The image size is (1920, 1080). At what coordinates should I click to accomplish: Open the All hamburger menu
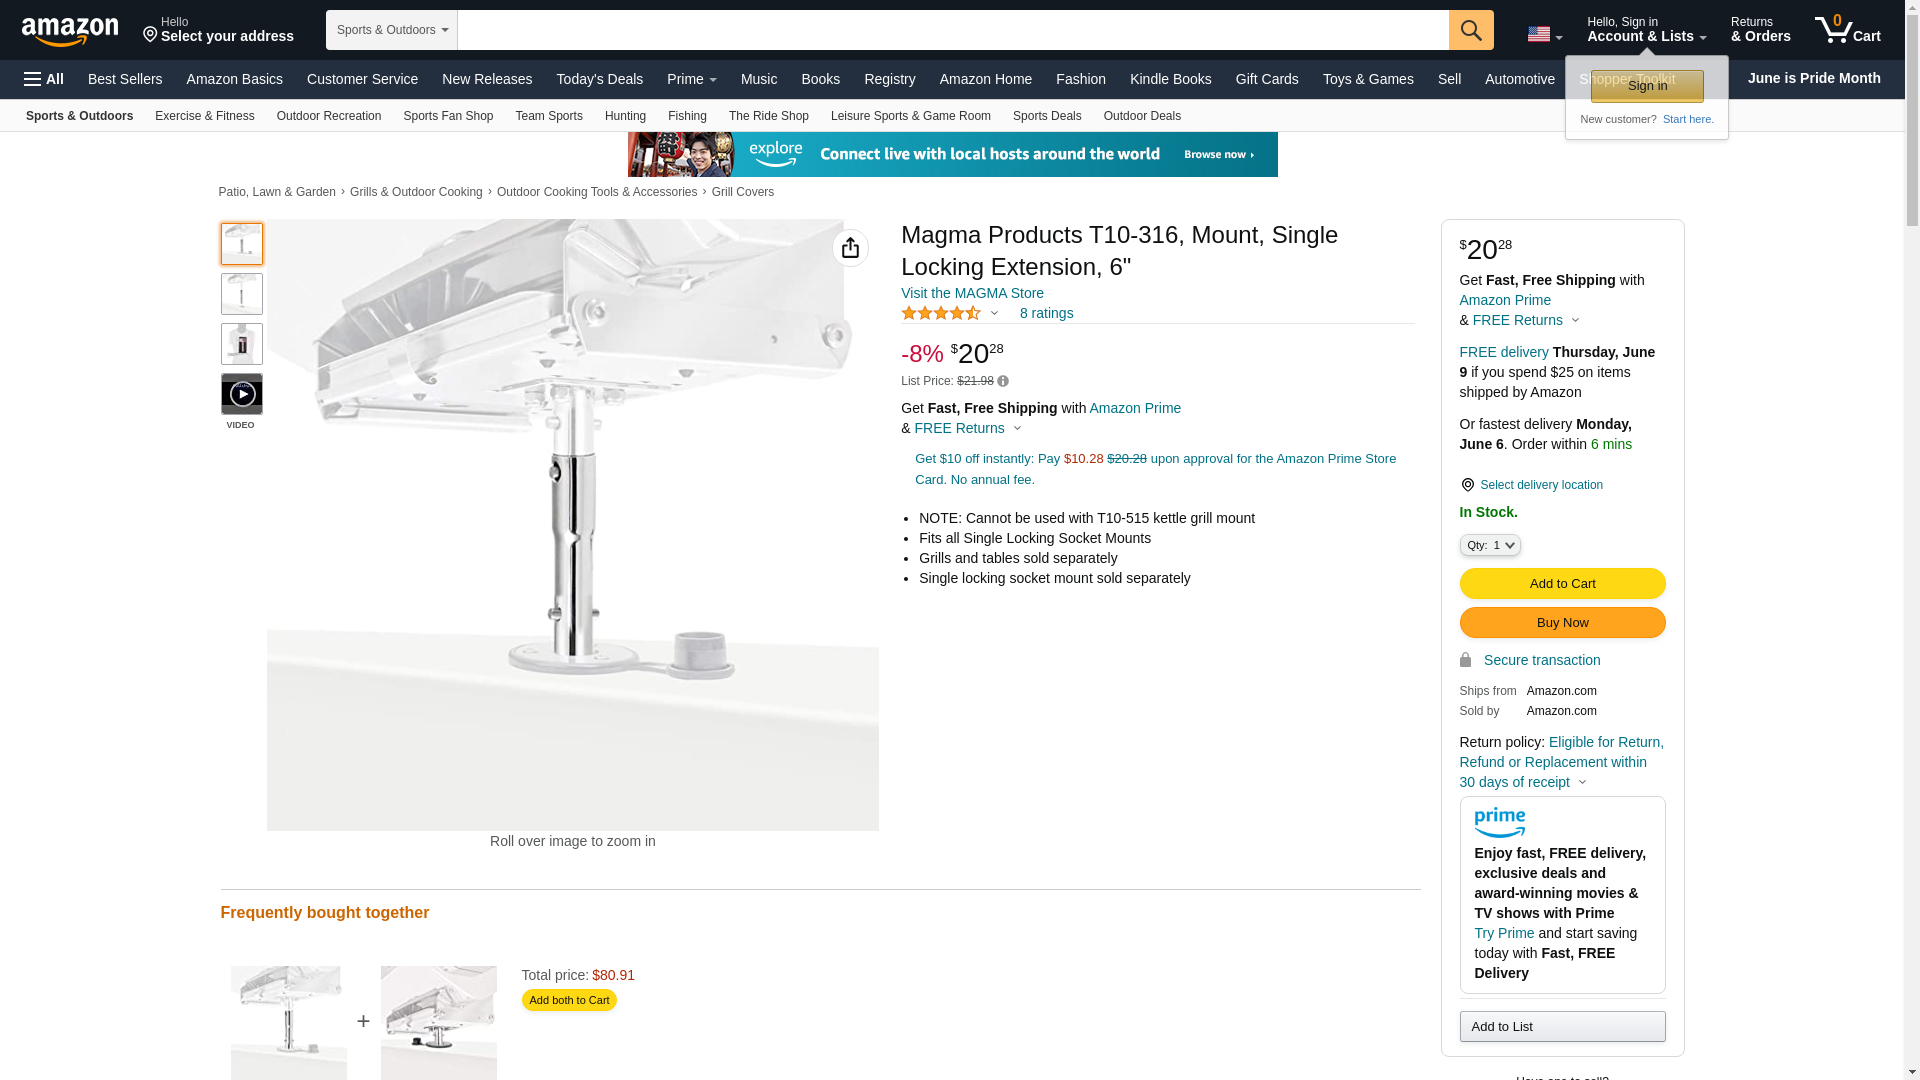(44, 79)
